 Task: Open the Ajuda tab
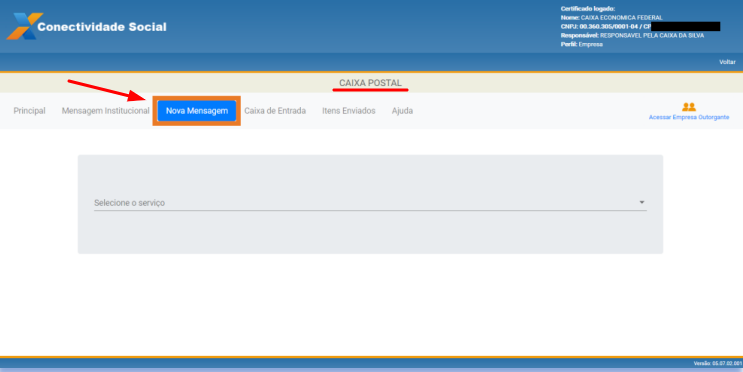[402, 110]
